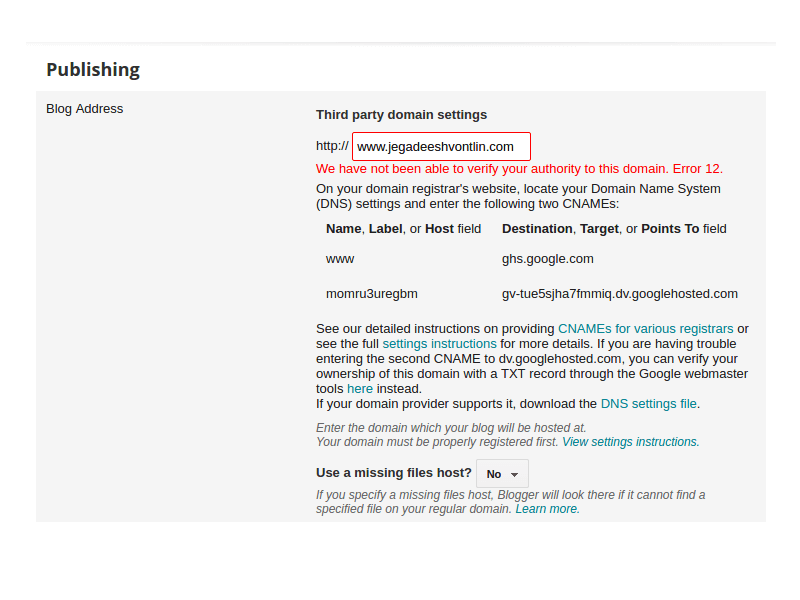Open the View settings instructions link
Screen dimensions: 800x600
coord(631,442)
